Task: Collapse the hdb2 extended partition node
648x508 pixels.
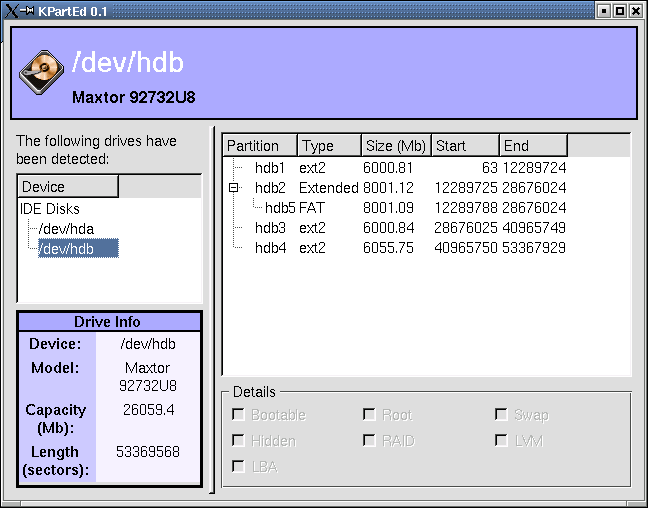Action: (233, 188)
